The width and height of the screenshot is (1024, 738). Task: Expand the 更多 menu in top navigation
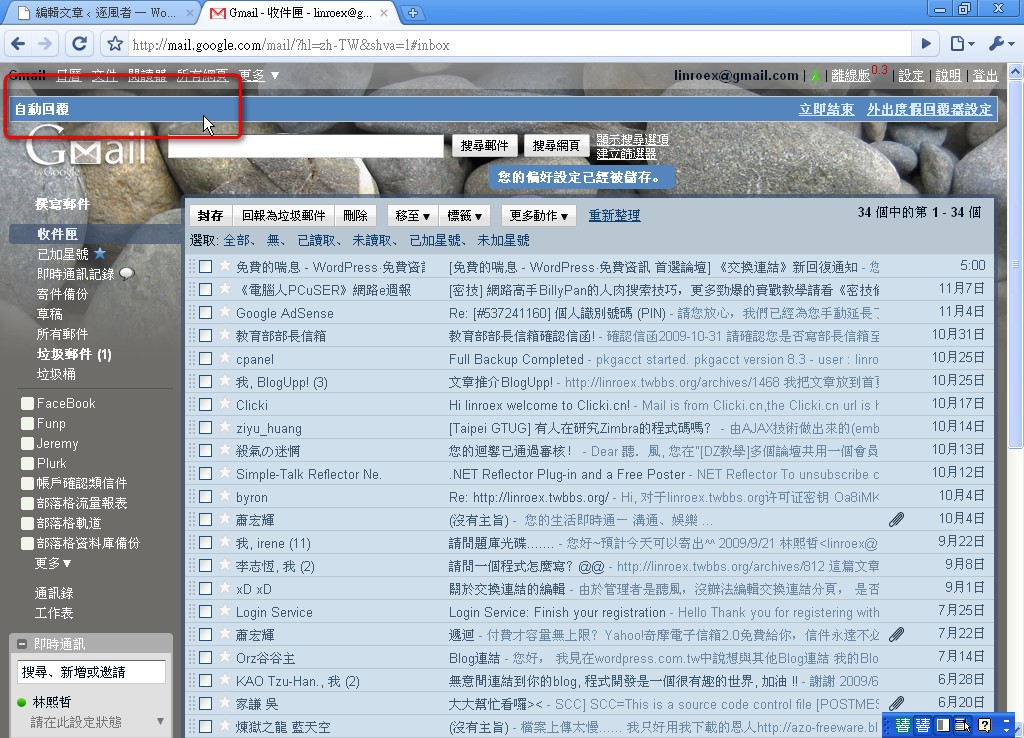259,75
